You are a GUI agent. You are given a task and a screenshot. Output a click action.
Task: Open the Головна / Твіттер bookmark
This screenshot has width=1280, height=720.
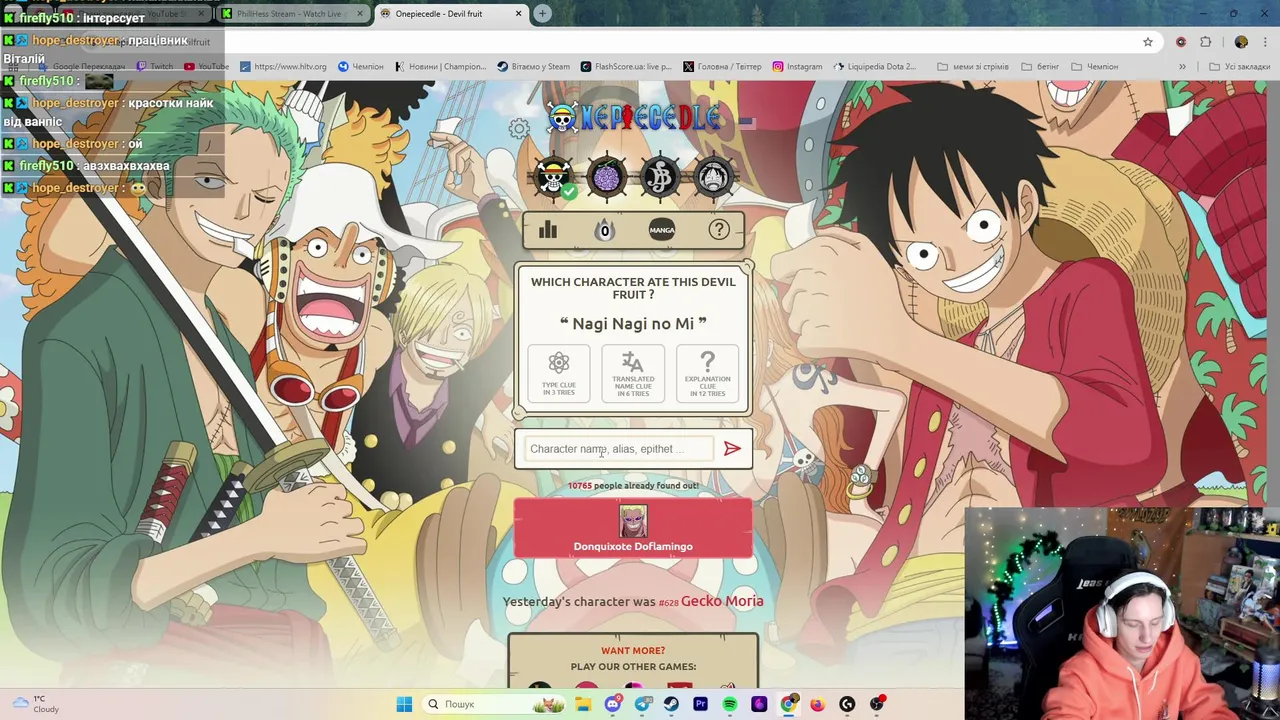coord(722,67)
